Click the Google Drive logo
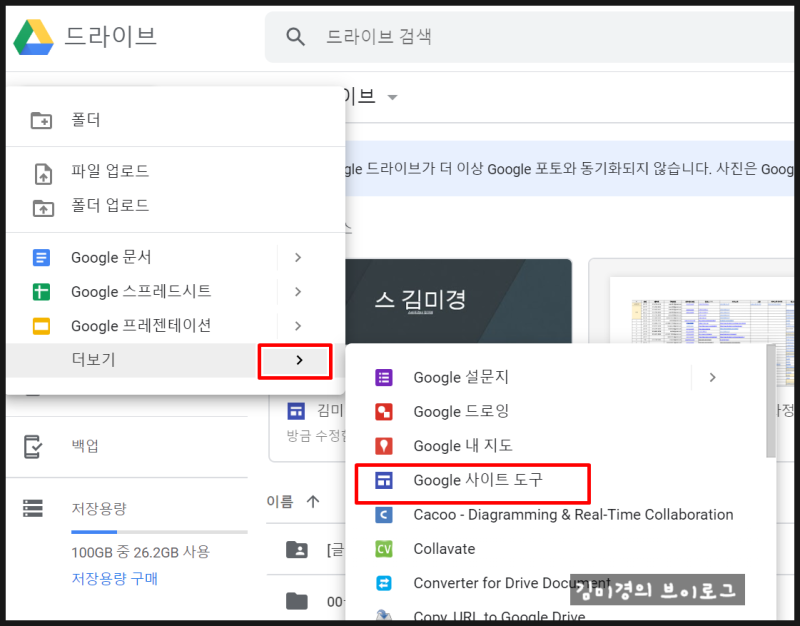The height and width of the screenshot is (626, 800). point(33,37)
